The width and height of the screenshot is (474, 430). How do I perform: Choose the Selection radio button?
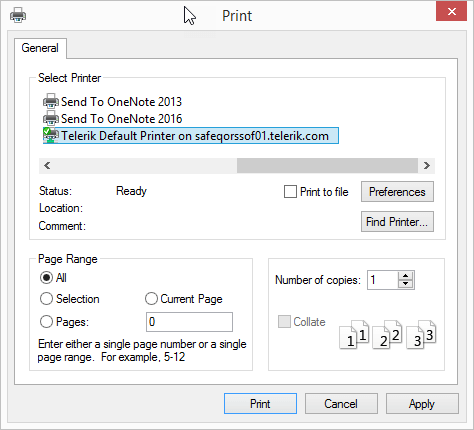point(46,299)
